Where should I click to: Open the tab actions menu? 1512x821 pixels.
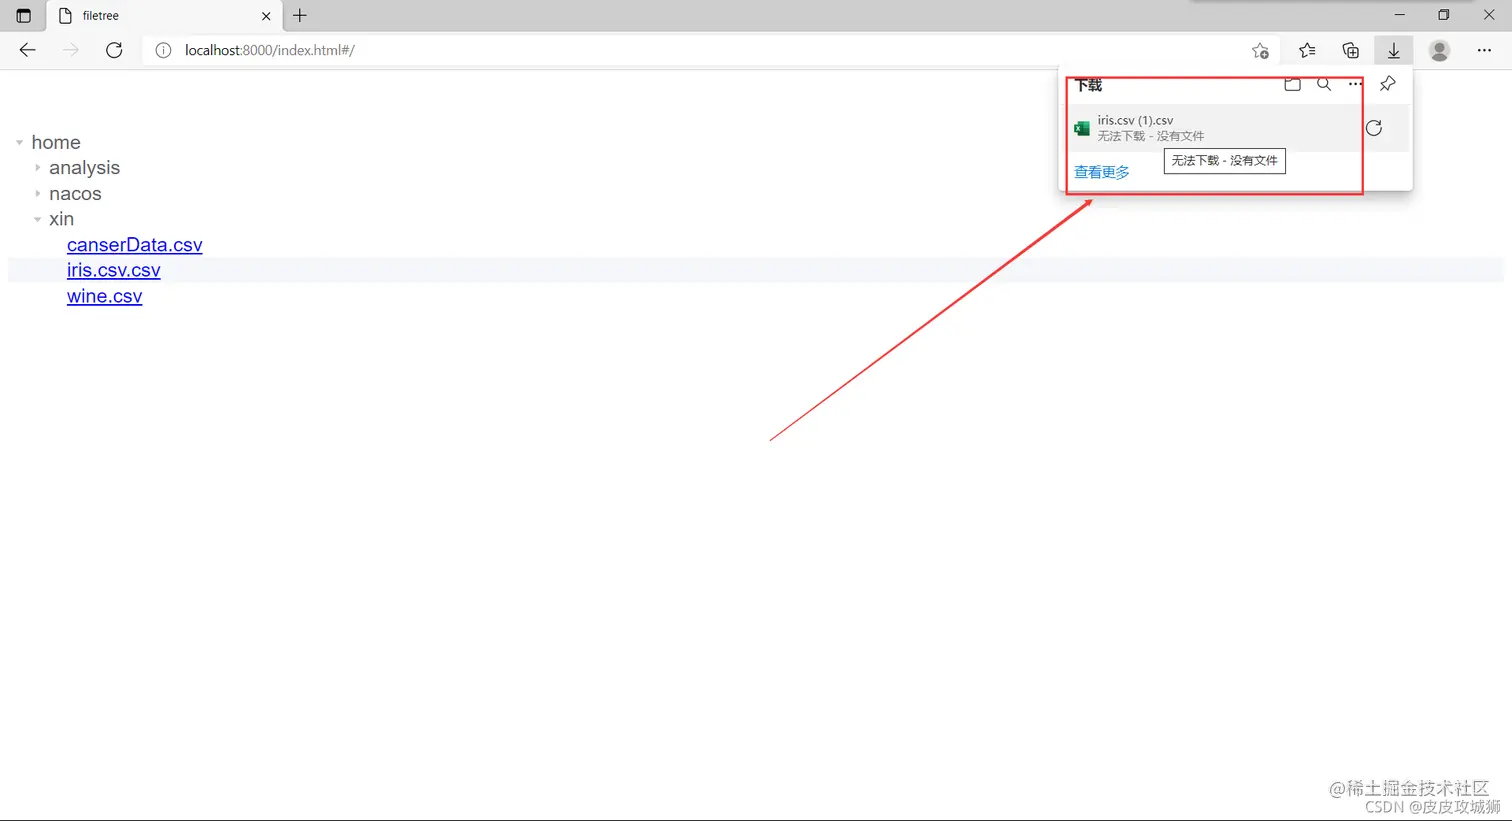point(24,16)
